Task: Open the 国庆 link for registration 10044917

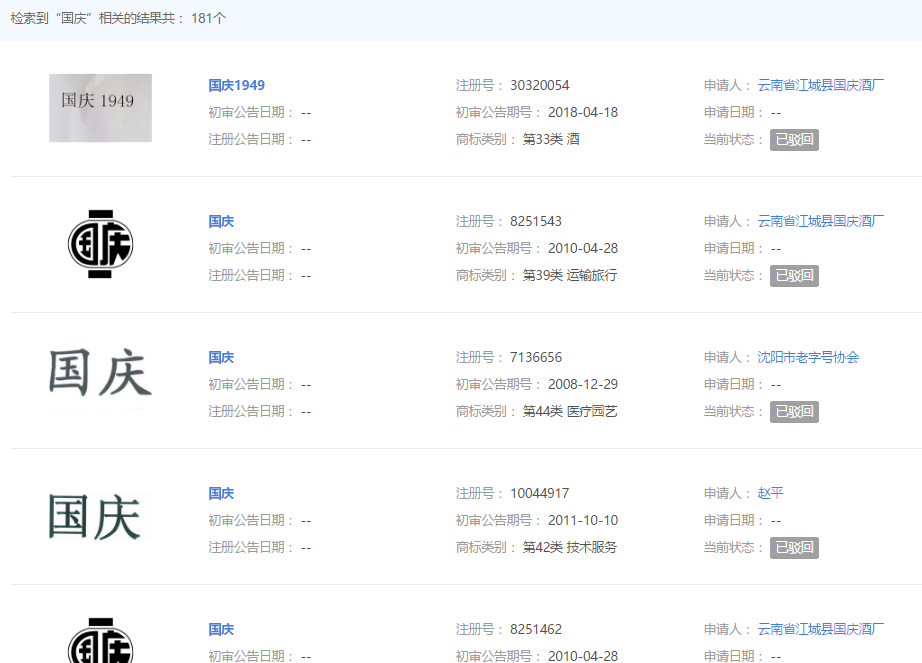Action: pyautogui.click(x=221, y=494)
